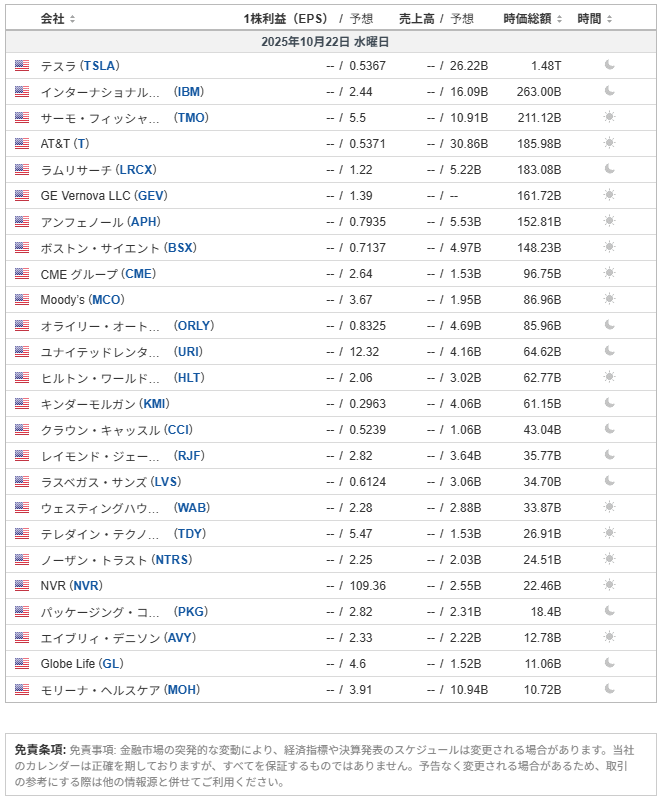Click the moon icon in the Las Vegas Sands (LVS) row
The image size is (666, 803).
[609, 482]
